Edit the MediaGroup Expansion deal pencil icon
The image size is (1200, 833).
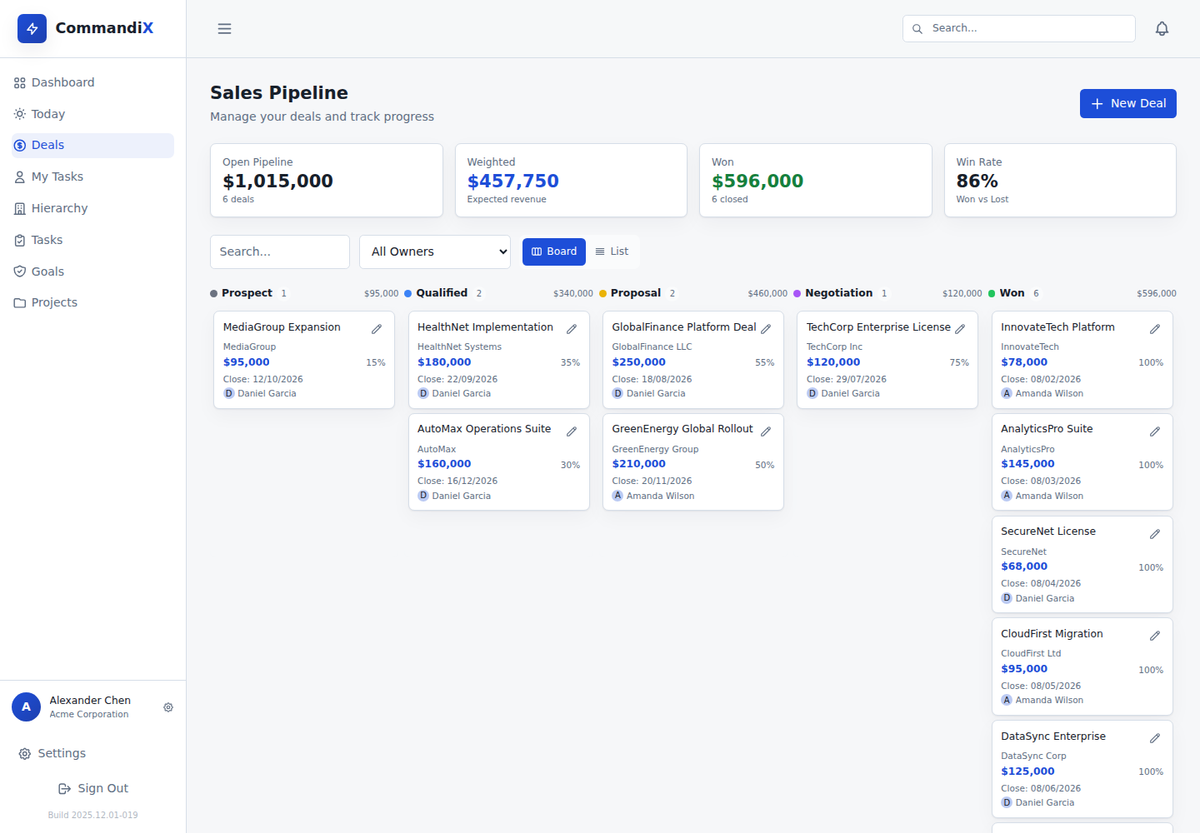tap(377, 328)
